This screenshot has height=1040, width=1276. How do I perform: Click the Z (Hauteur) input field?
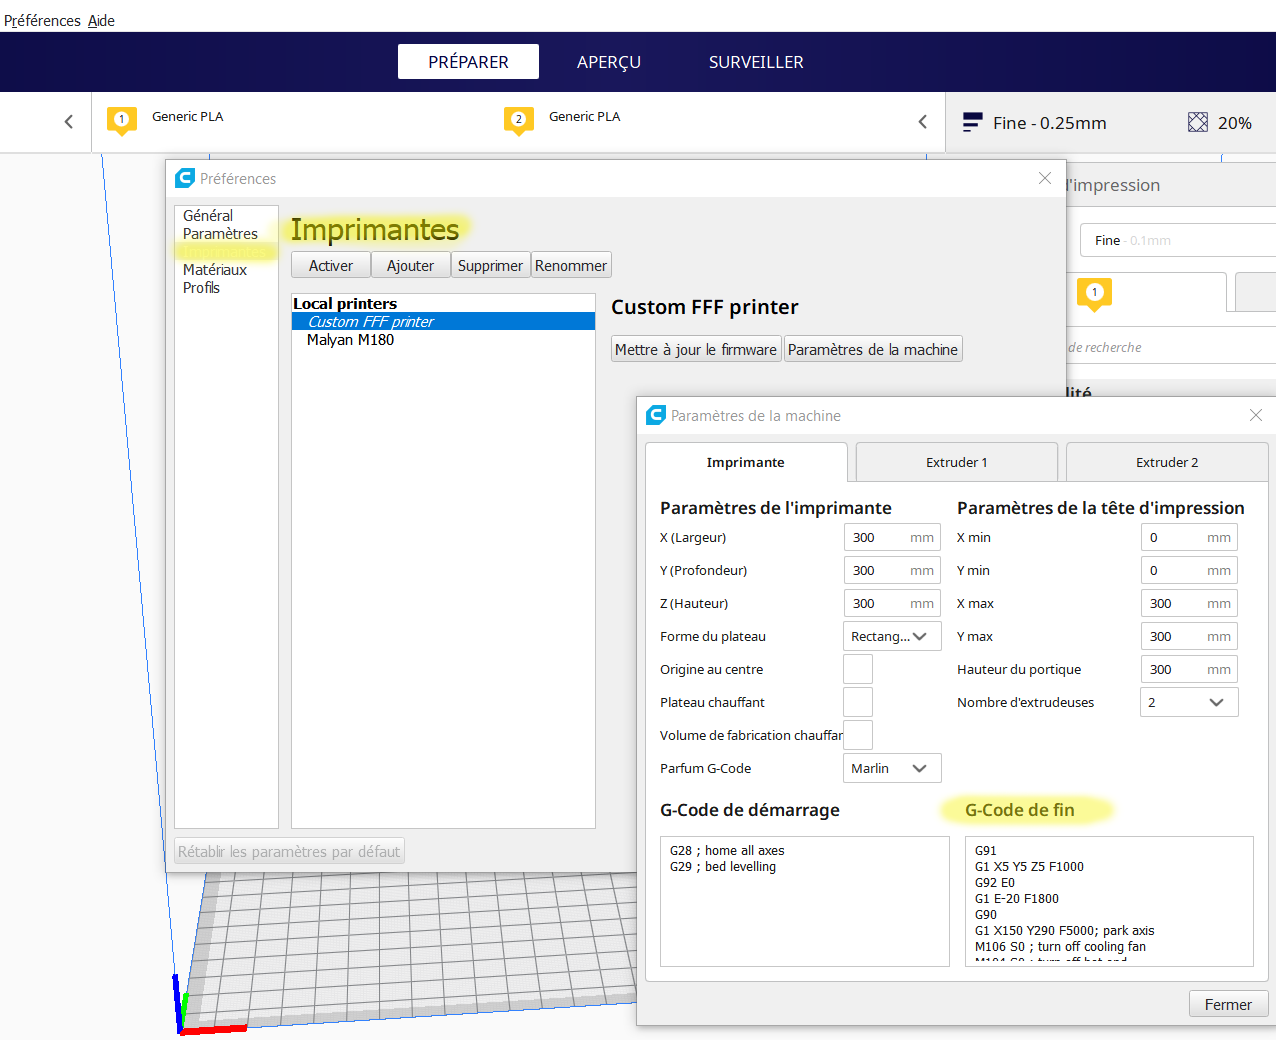click(x=892, y=603)
